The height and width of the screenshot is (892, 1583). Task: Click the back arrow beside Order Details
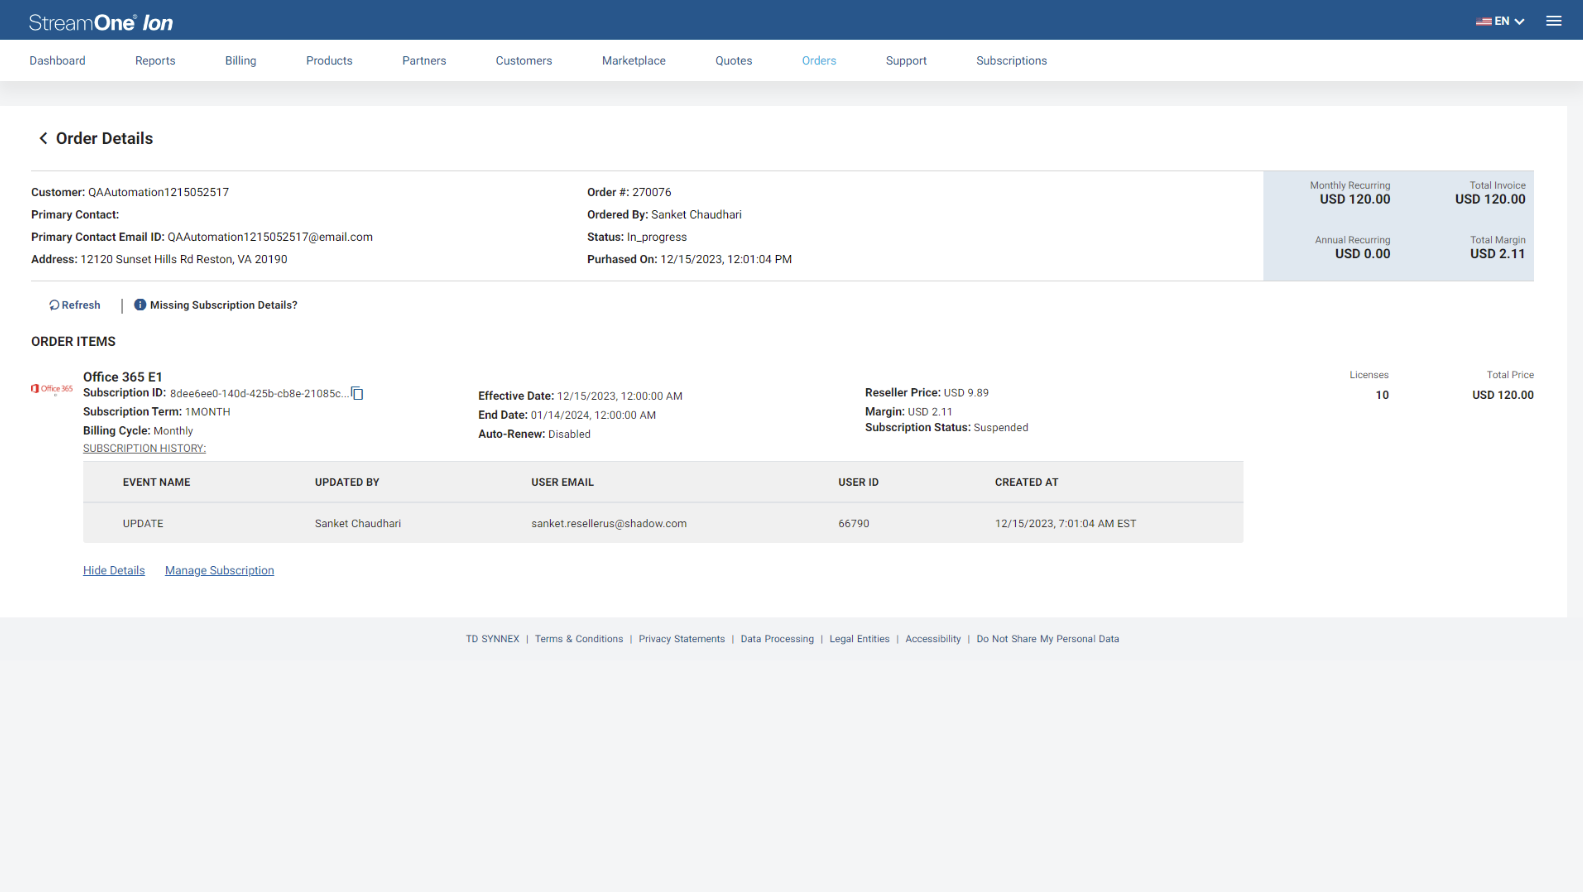(43, 138)
